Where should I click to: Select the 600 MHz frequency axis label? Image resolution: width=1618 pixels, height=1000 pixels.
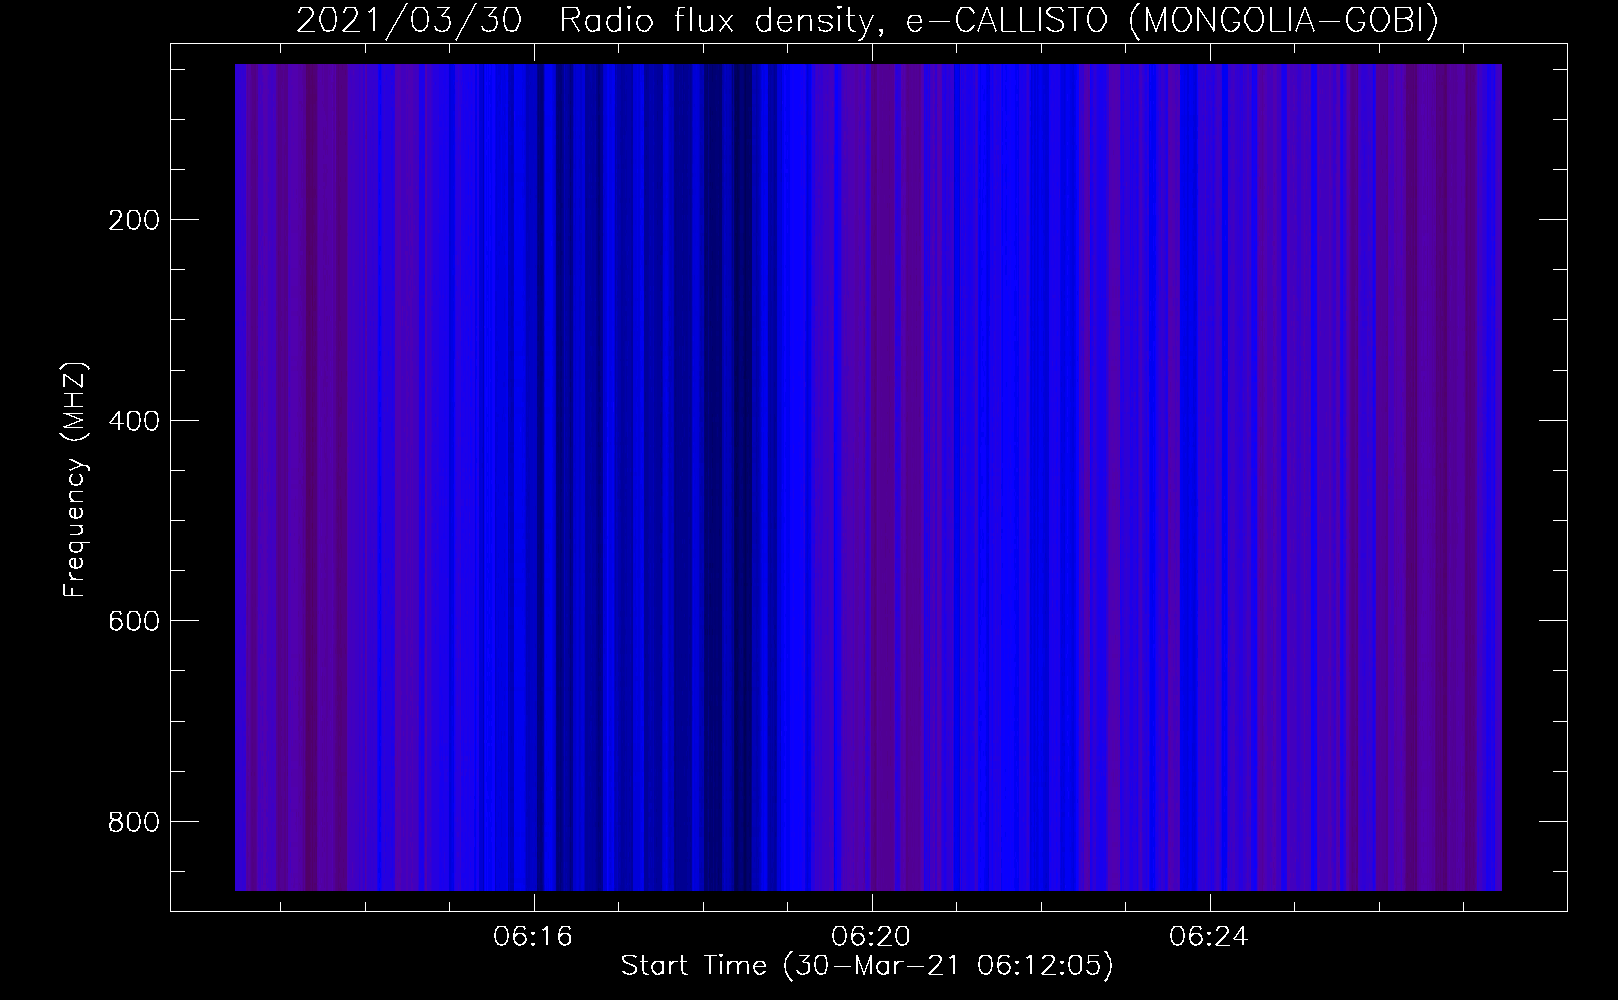[x=132, y=620]
